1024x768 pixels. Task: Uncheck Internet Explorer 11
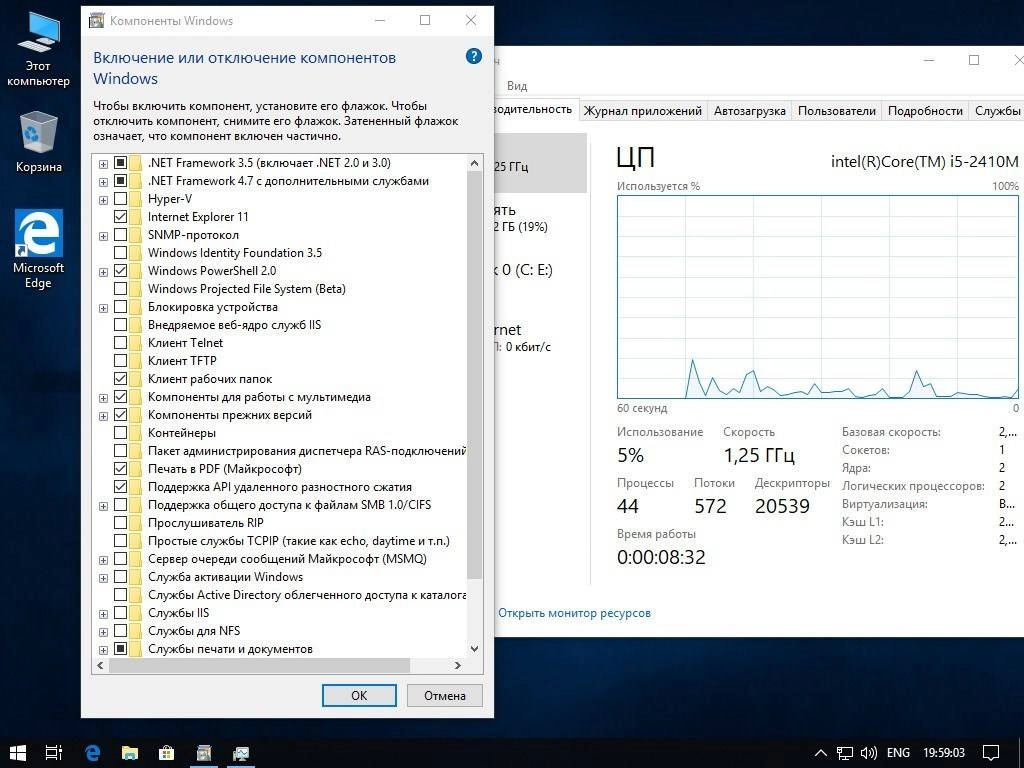[120, 216]
